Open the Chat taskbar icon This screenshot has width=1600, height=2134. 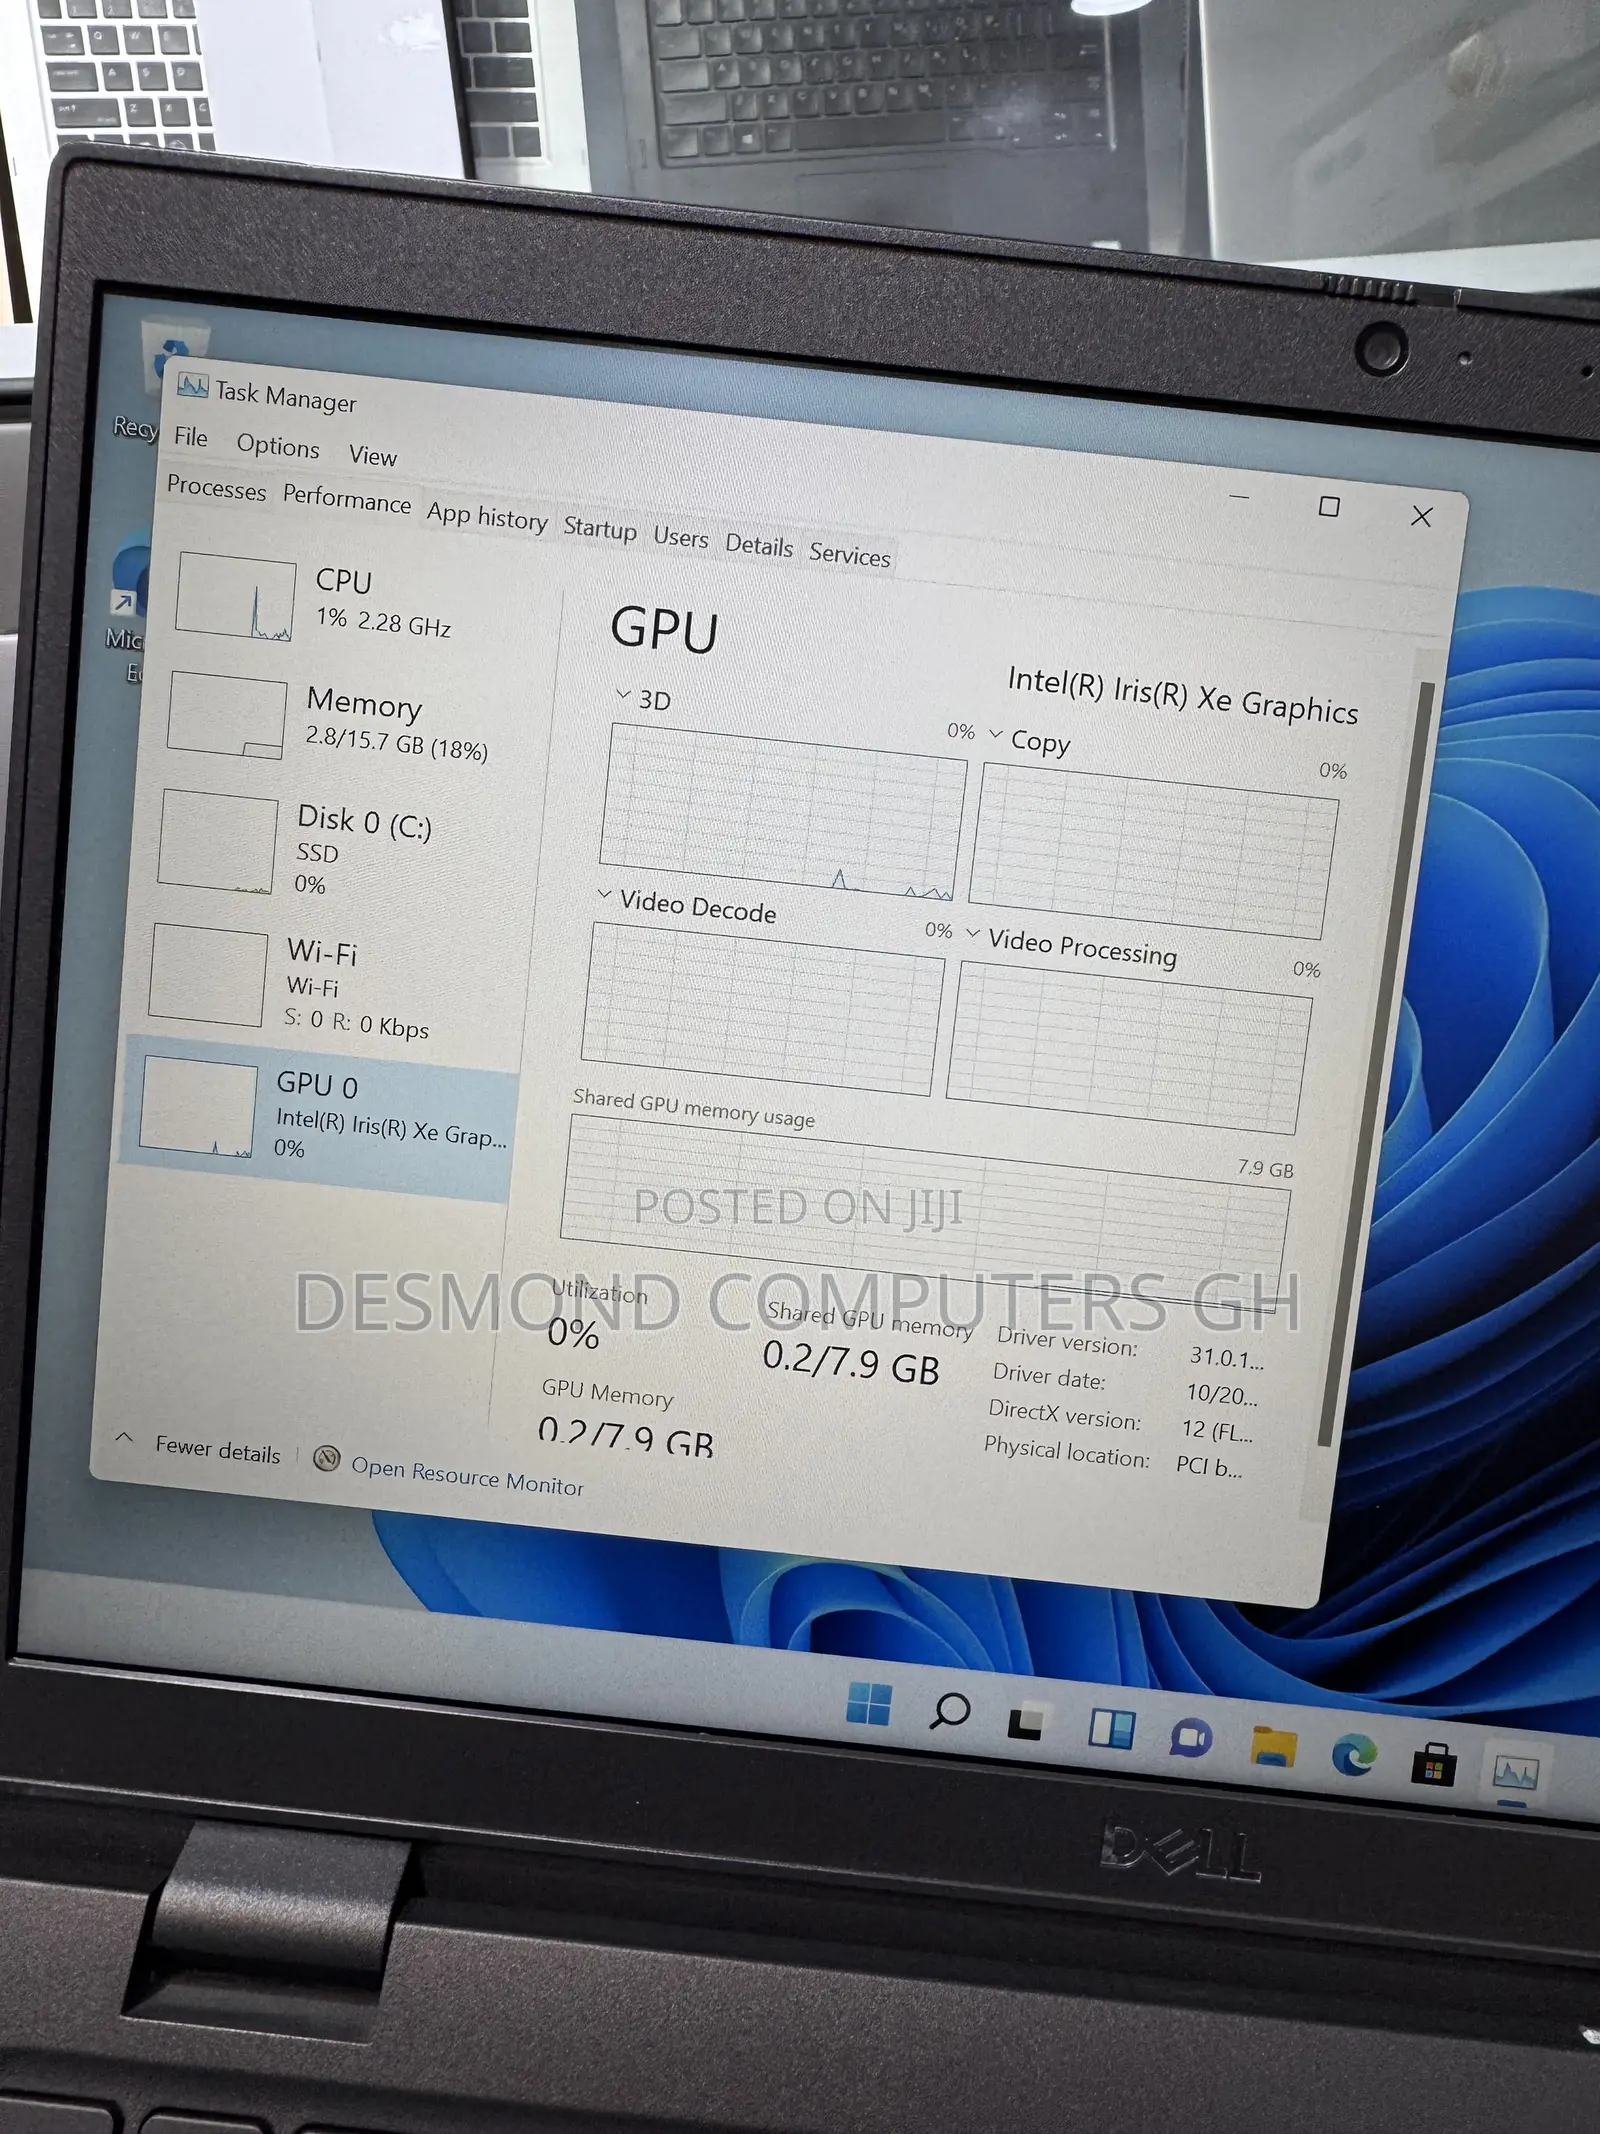(1190, 1738)
